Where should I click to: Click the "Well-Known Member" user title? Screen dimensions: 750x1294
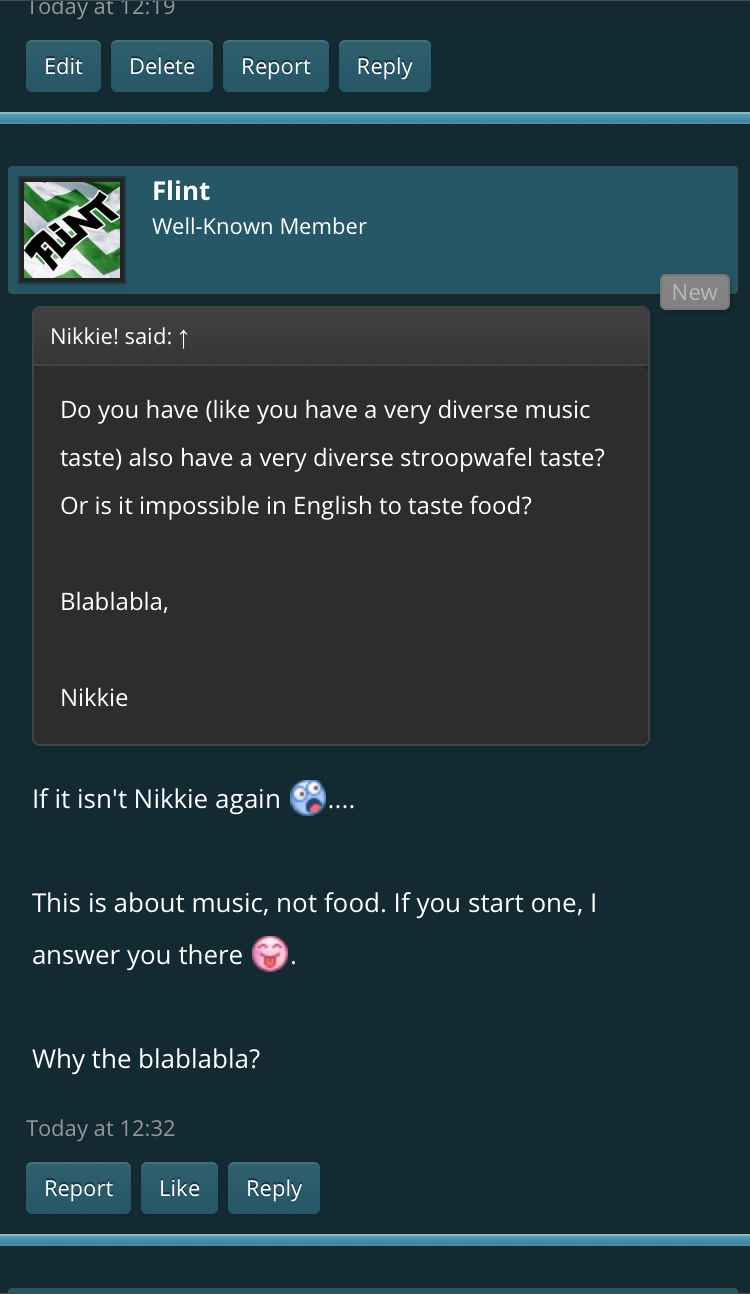[259, 226]
